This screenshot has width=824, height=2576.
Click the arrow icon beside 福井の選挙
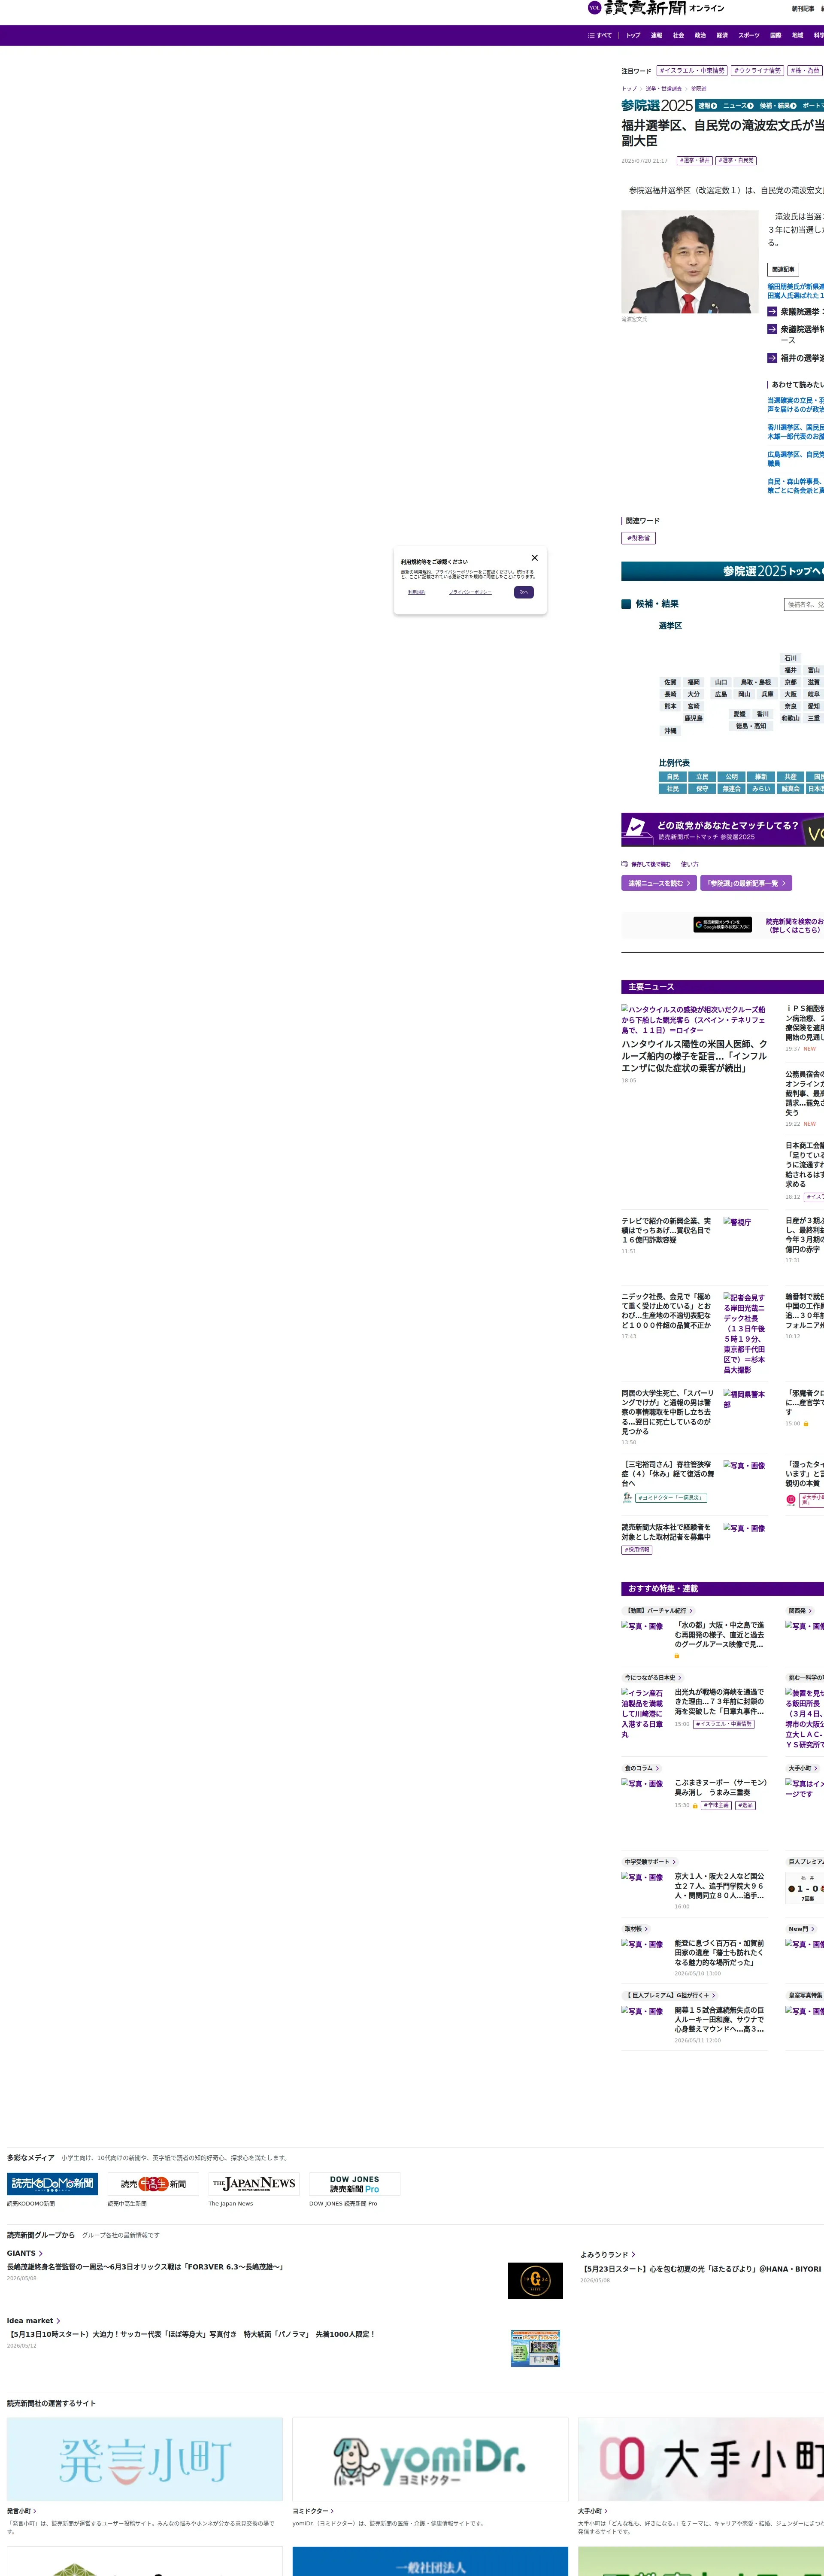pos(772,358)
